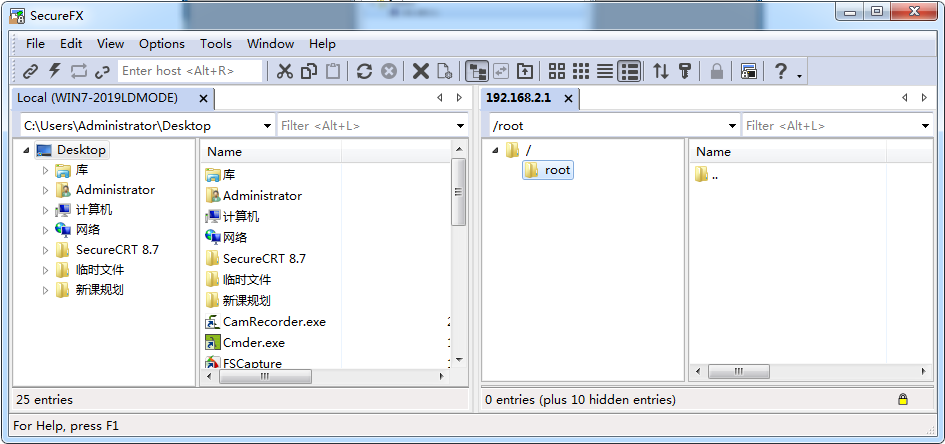Expand the 临时文件 tree node
The width and height of the screenshot is (945, 444).
tap(46, 270)
